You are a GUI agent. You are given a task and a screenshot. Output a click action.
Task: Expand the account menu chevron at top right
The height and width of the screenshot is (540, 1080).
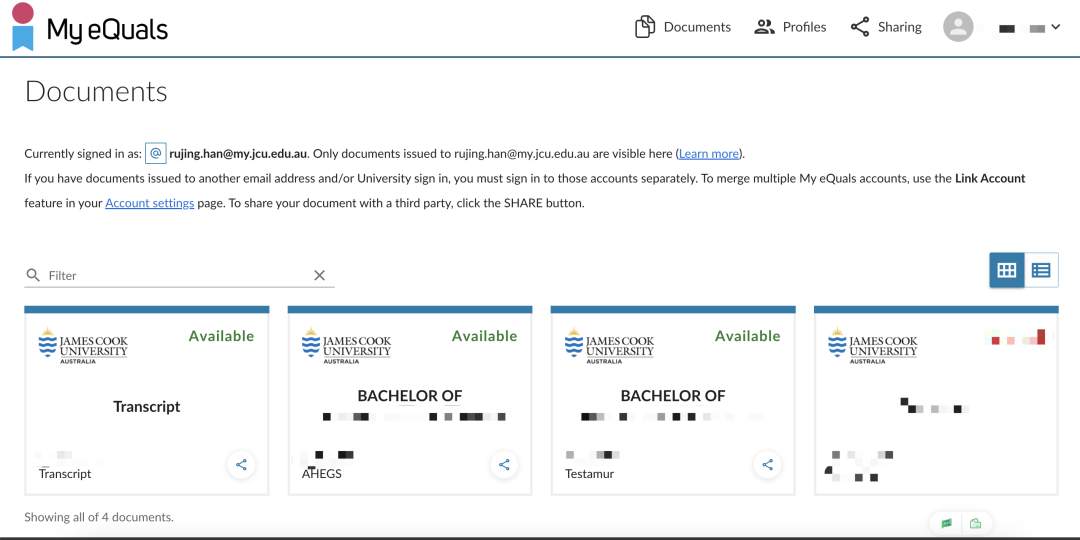(x=1055, y=27)
